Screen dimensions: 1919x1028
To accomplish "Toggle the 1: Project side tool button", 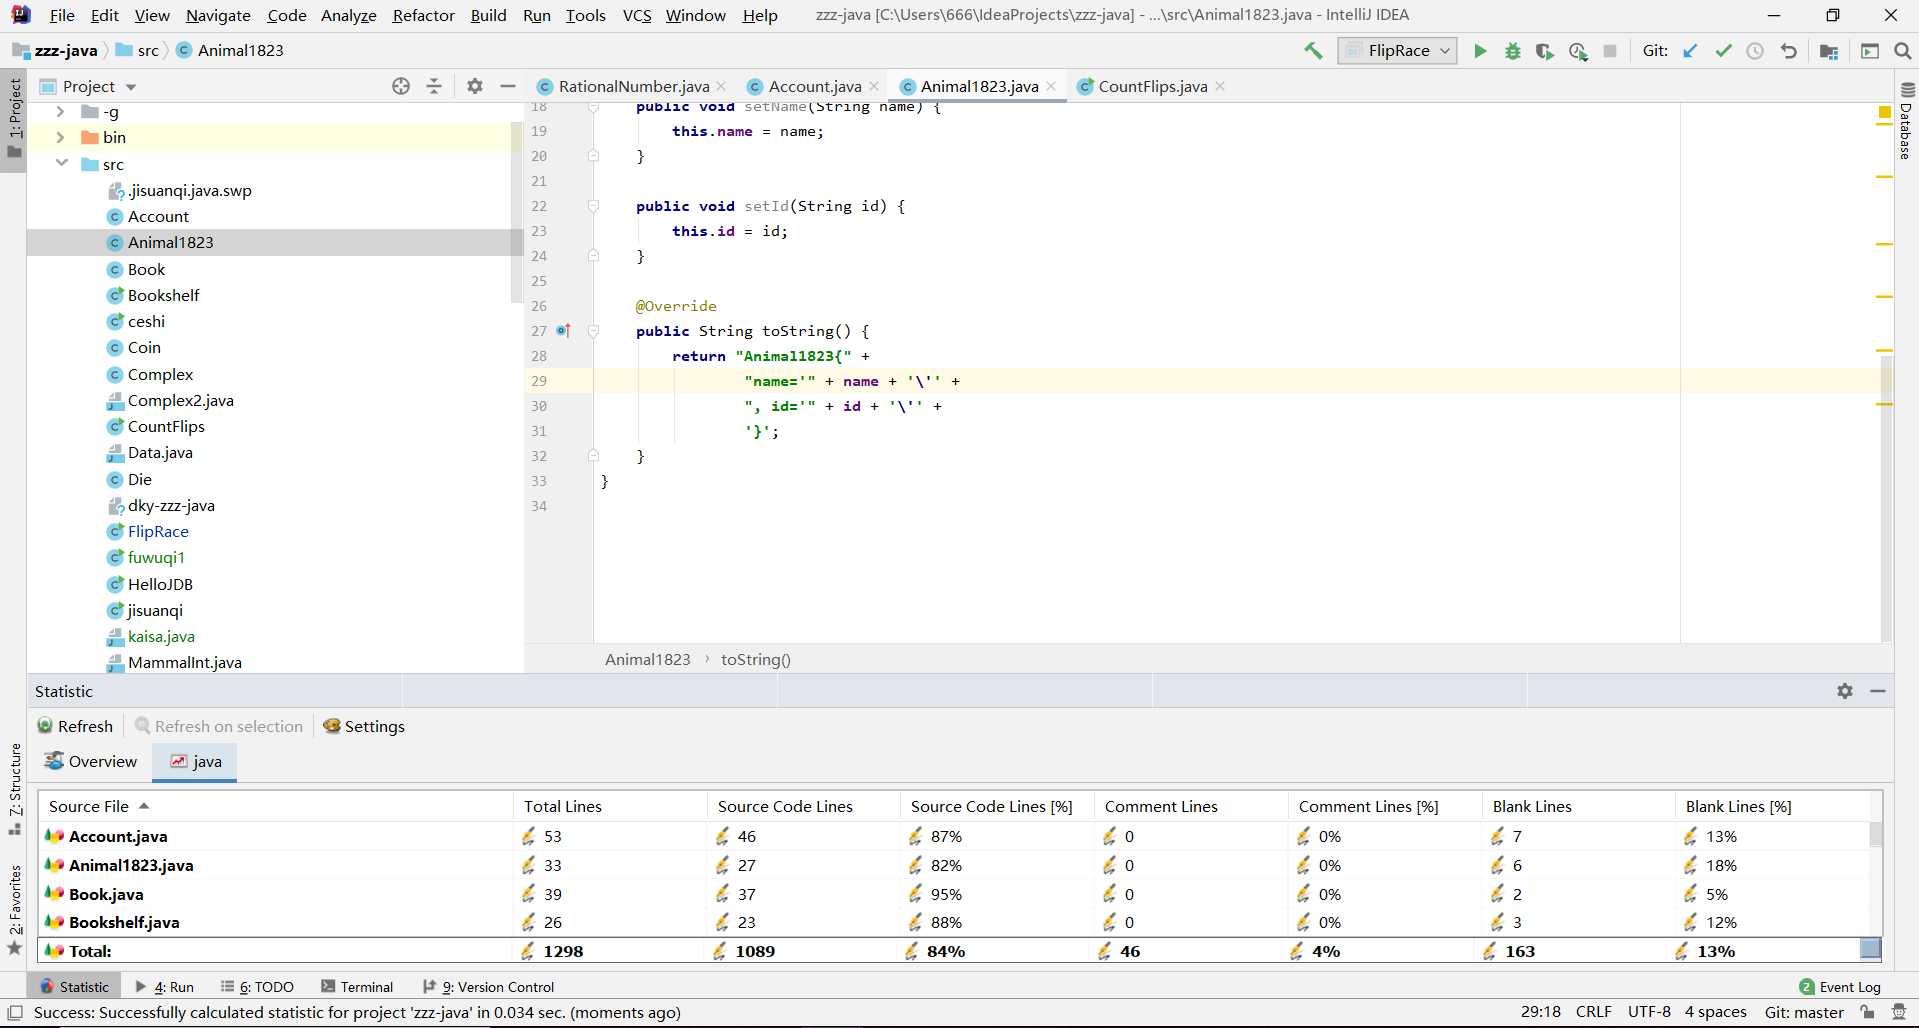I will tap(14, 120).
